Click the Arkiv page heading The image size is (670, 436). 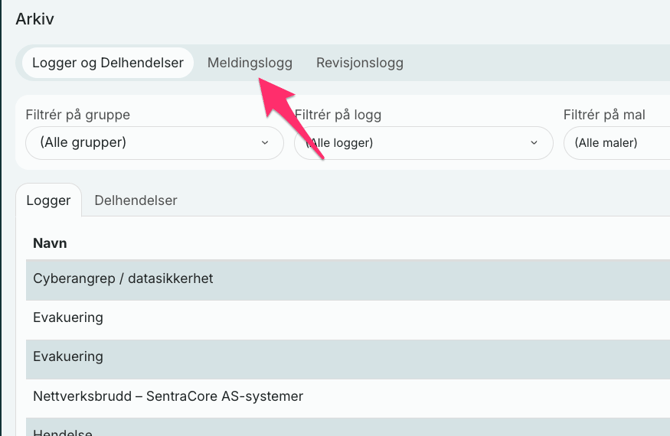tap(35, 19)
